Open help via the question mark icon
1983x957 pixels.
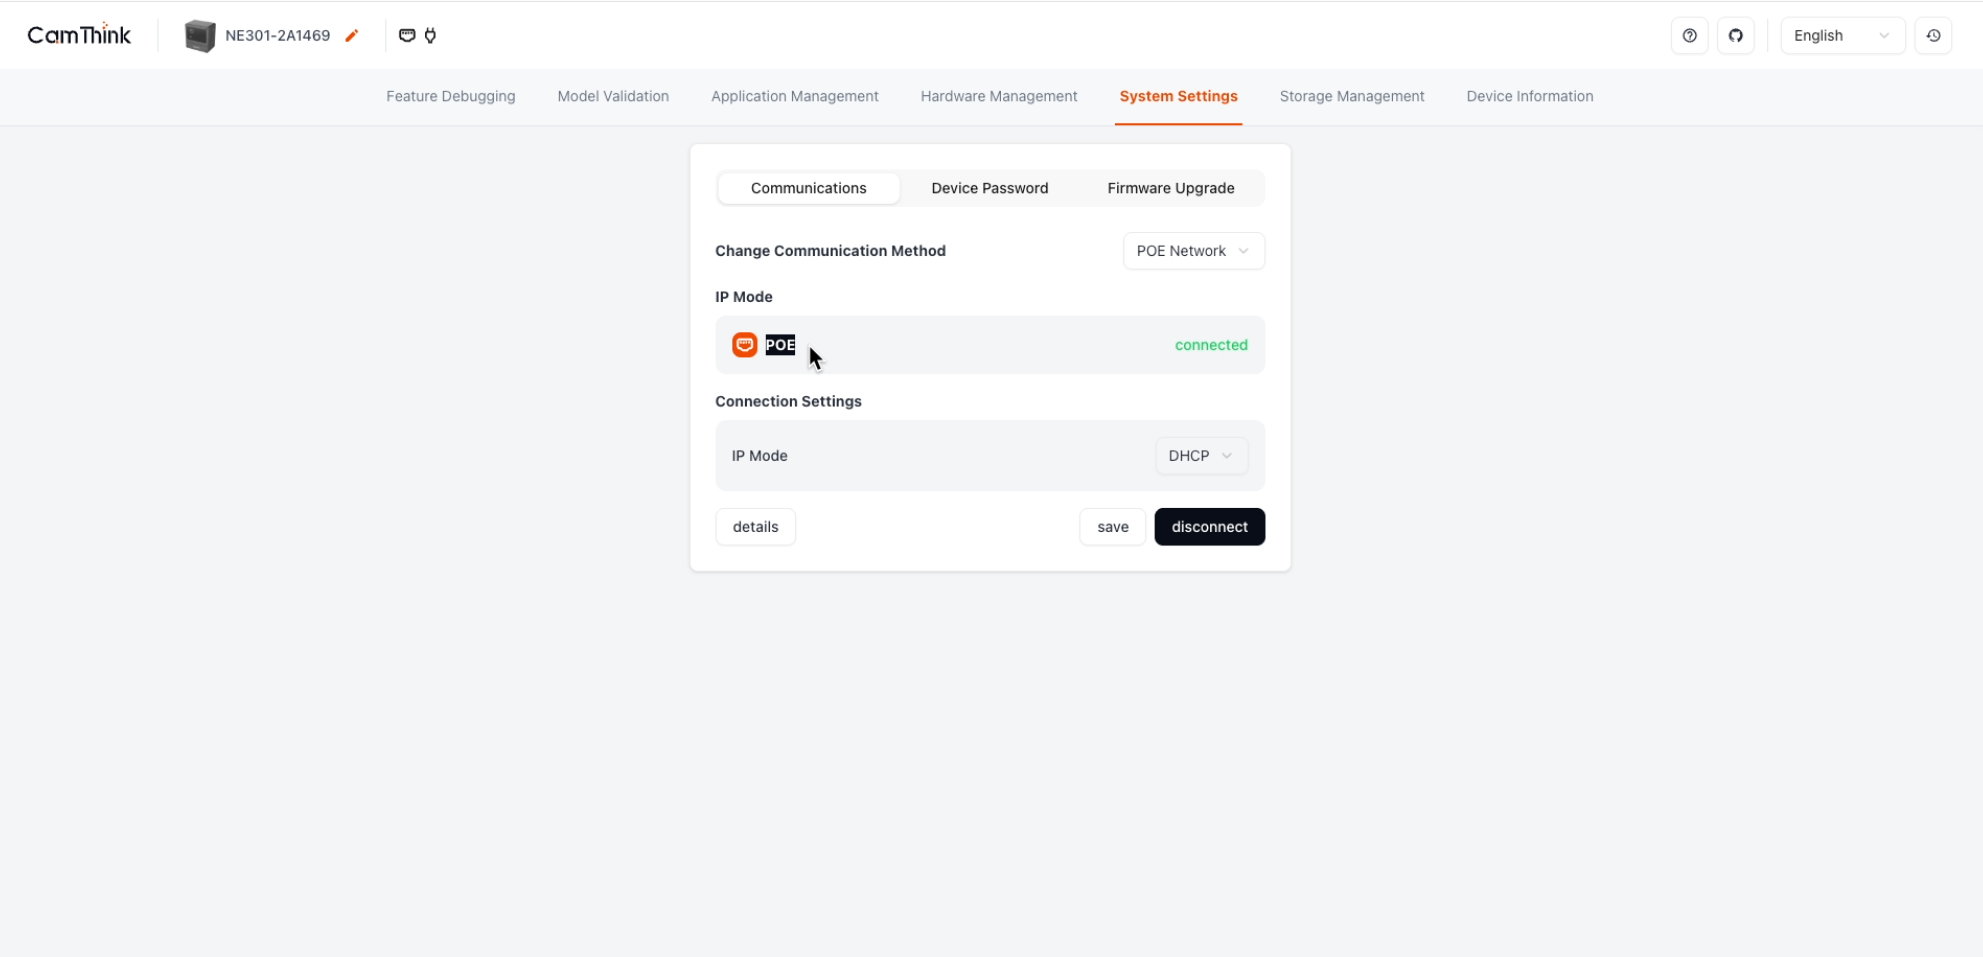tap(1689, 36)
